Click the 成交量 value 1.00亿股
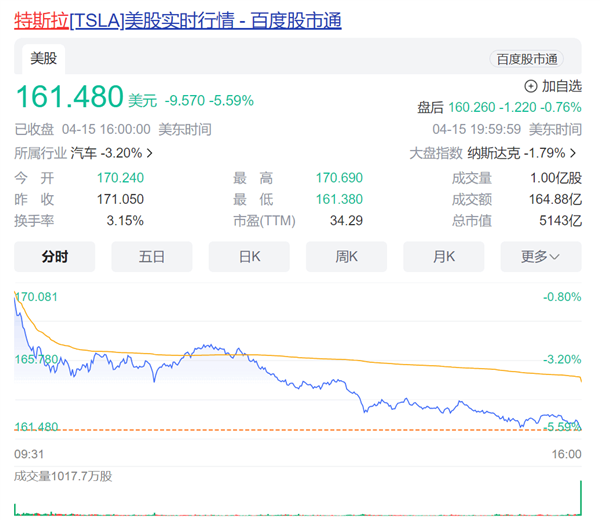Image resolution: width=600 pixels, height=520 pixels. pyautogui.click(x=556, y=178)
